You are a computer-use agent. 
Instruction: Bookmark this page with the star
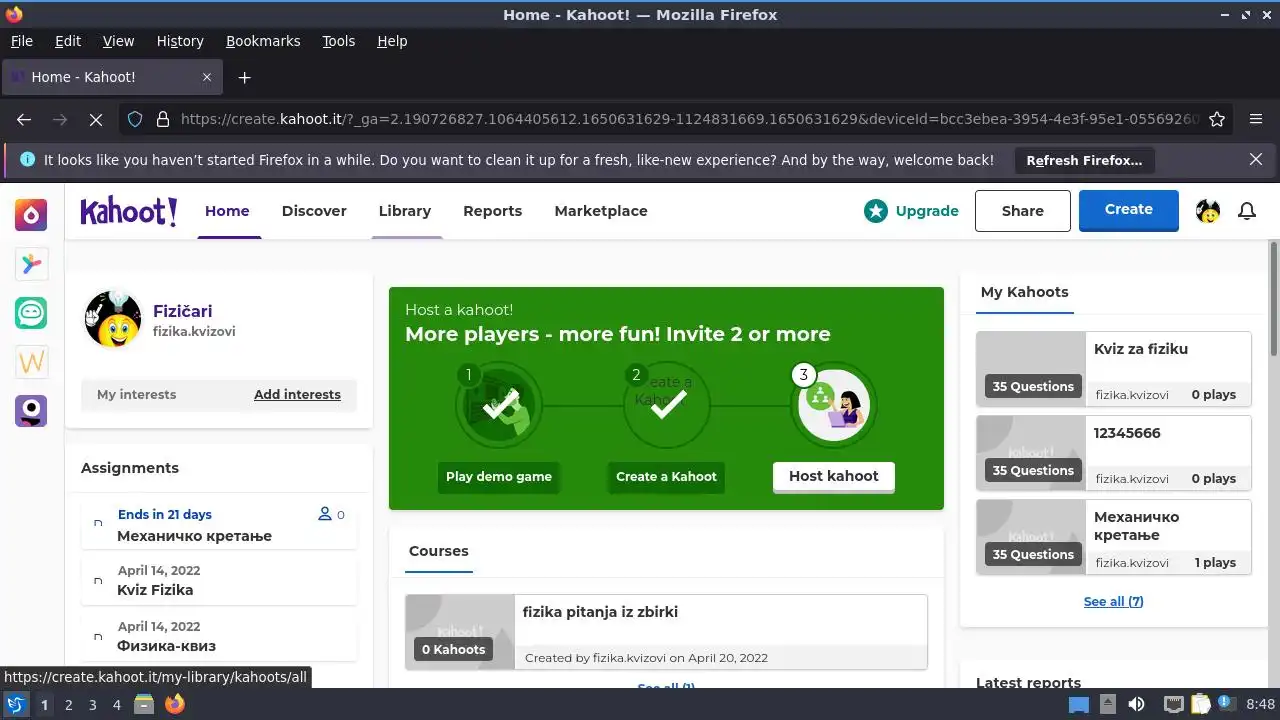pyautogui.click(x=1217, y=119)
